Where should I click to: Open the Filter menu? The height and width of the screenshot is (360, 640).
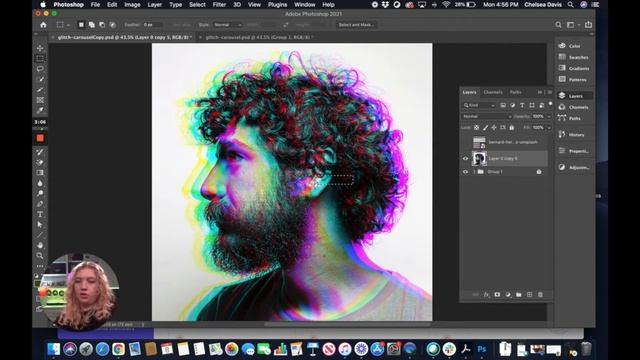click(219, 4)
